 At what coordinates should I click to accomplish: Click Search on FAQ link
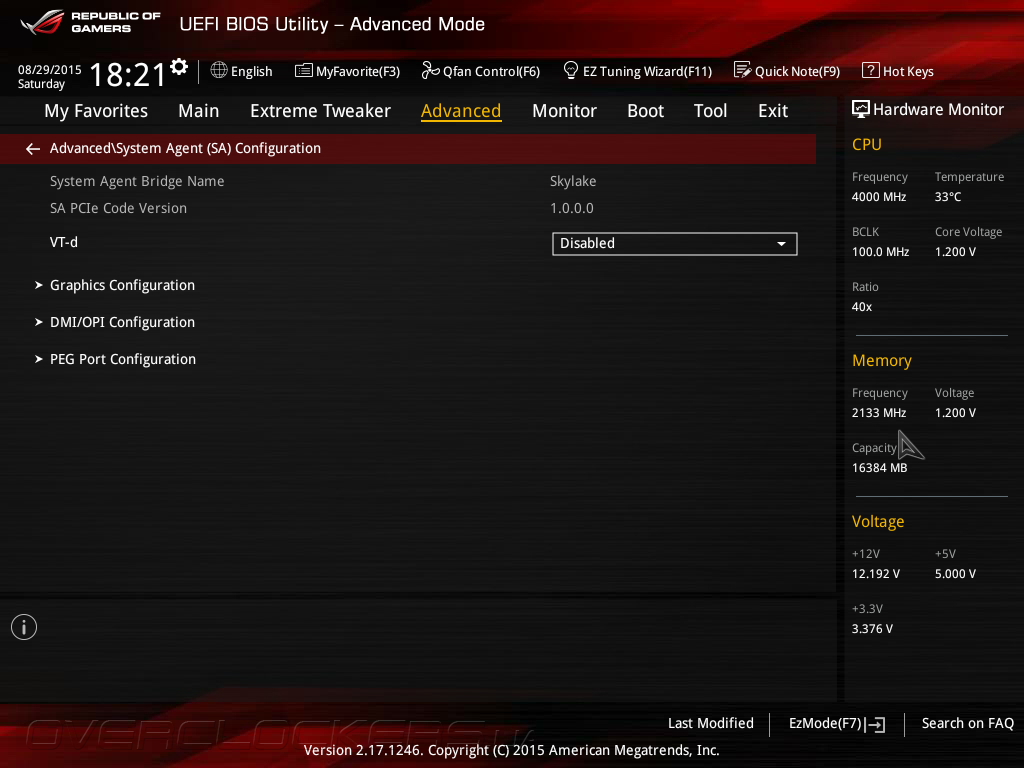click(967, 723)
